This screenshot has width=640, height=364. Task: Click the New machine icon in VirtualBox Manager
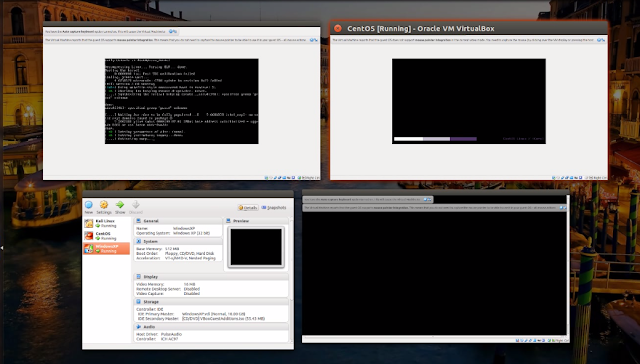(x=89, y=204)
